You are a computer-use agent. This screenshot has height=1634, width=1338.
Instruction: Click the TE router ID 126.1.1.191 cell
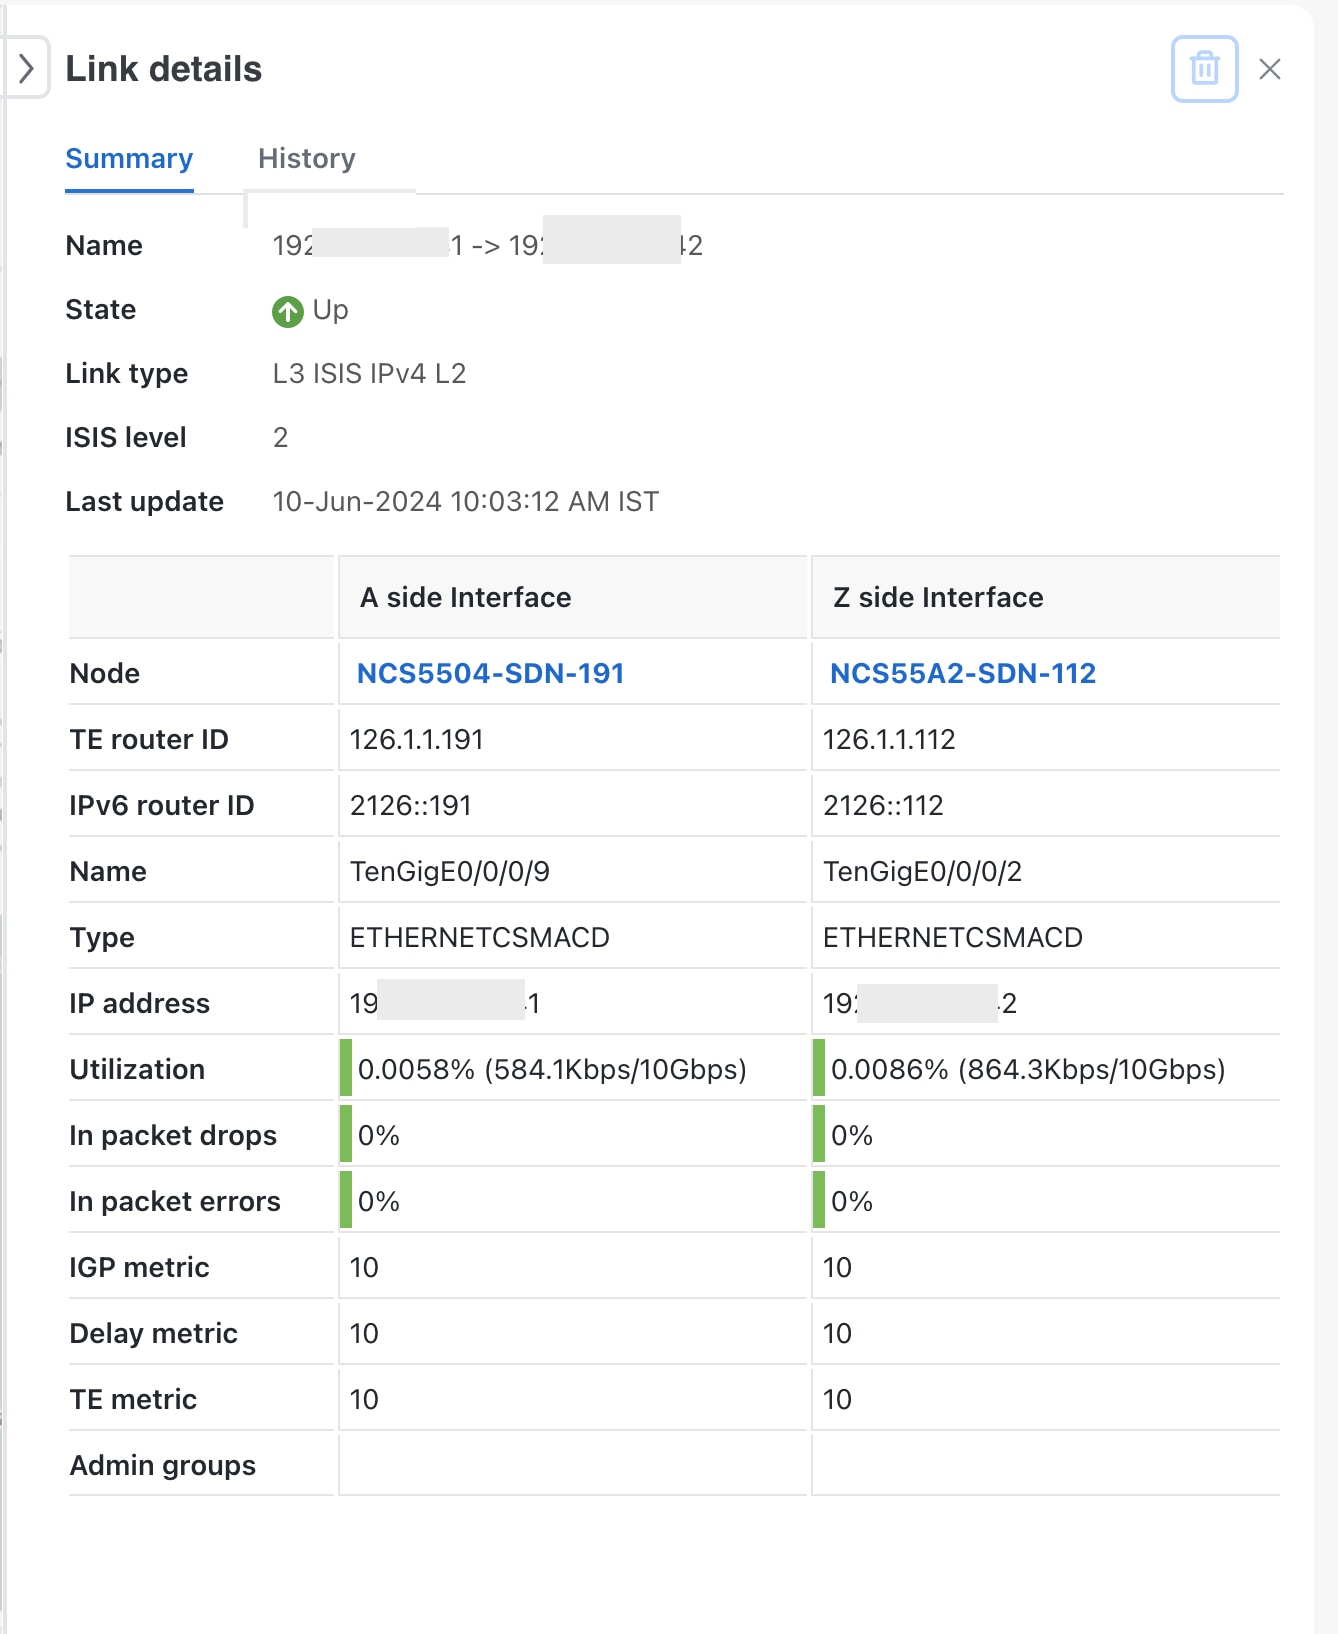[x=572, y=739]
